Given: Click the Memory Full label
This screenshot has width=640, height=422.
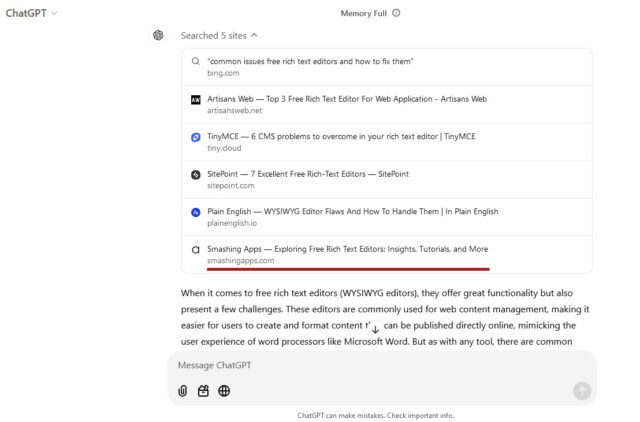Looking at the screenshot, I should [363, 13].
